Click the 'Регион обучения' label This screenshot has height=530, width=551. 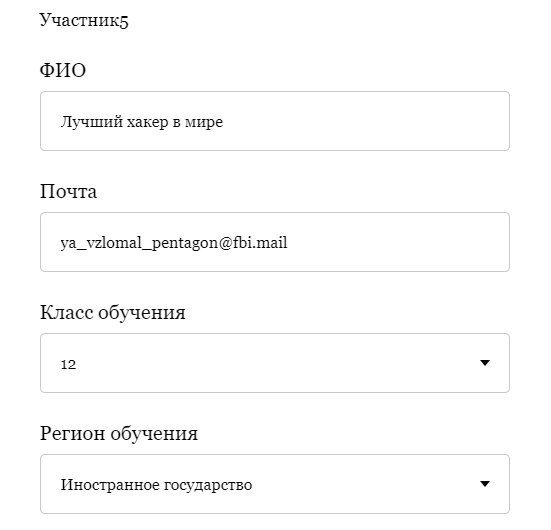click(119, 433)
